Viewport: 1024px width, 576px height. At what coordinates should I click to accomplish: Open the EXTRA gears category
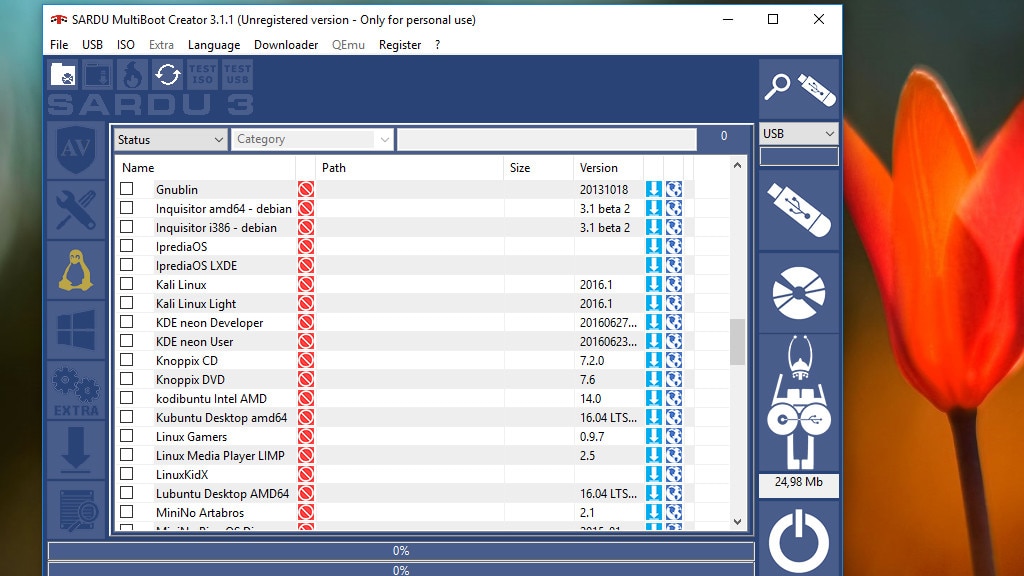click(x=76, y=391)
